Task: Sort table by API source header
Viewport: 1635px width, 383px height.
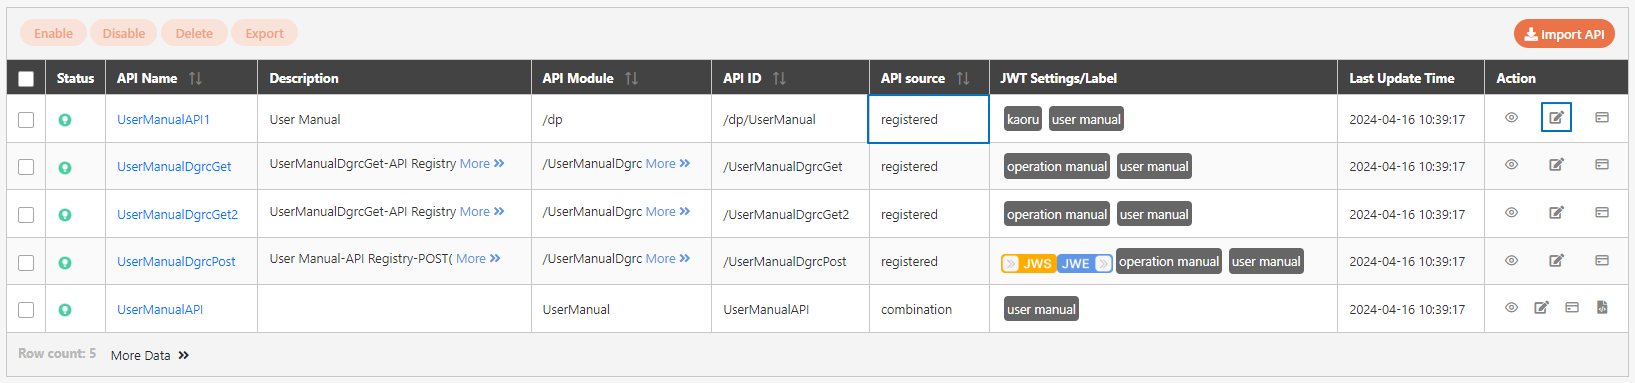Action: click(x=963, y=78)
